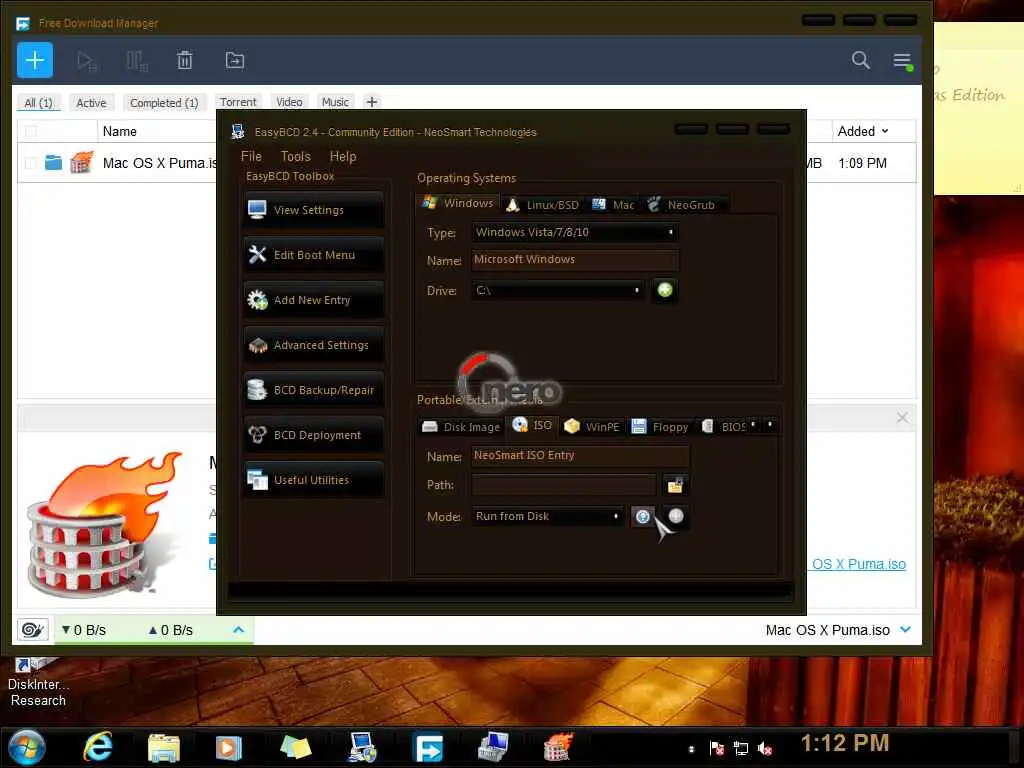Click the move-to-folder toolbar icon
Viewport: 1024px width, 768px height.
coord(234,61)
